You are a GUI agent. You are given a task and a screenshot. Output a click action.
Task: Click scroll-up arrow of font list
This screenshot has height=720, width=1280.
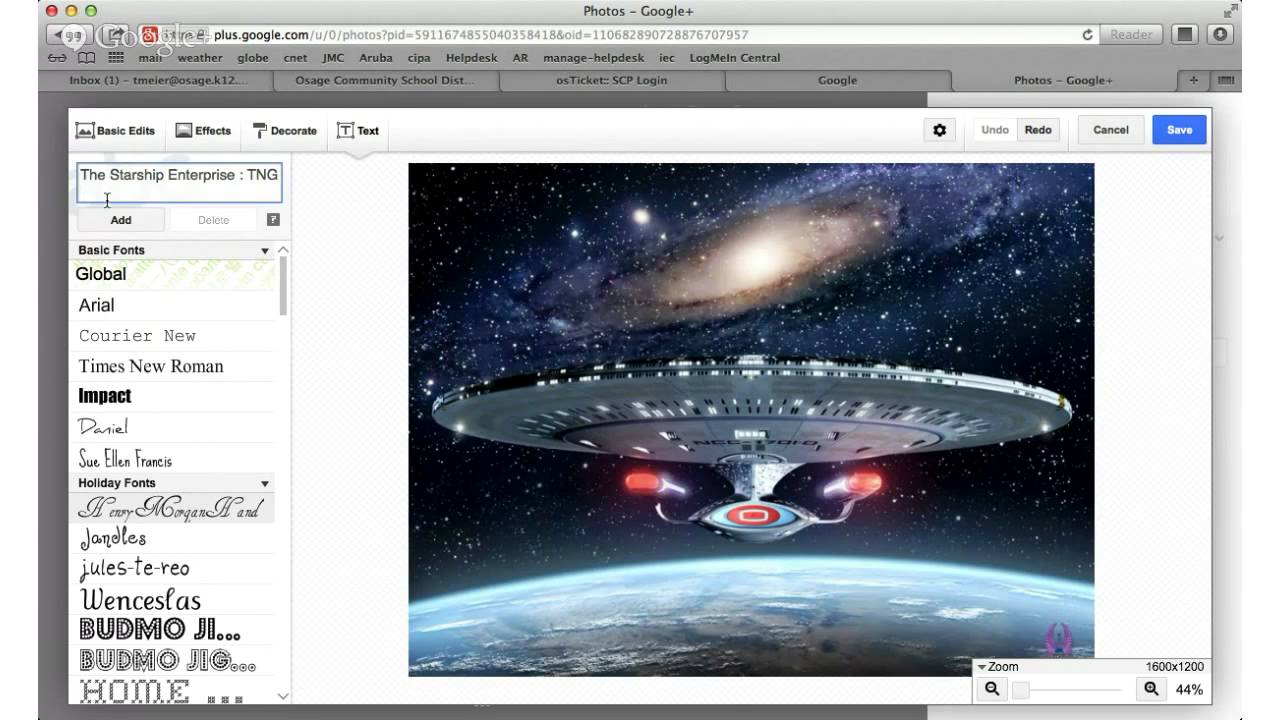283,250
